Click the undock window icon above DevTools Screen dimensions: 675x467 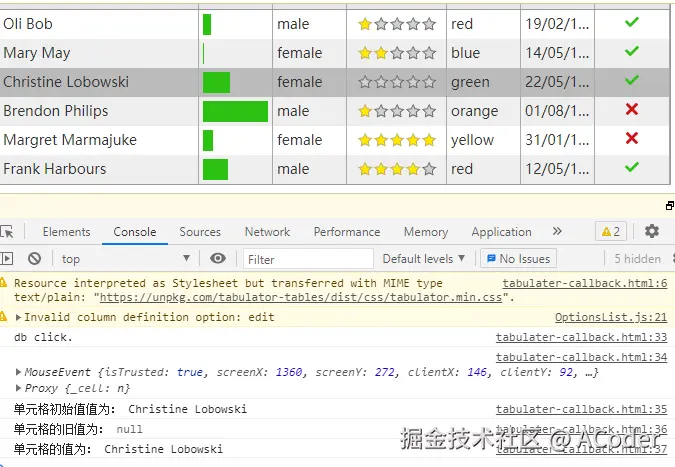coord(670,206)
